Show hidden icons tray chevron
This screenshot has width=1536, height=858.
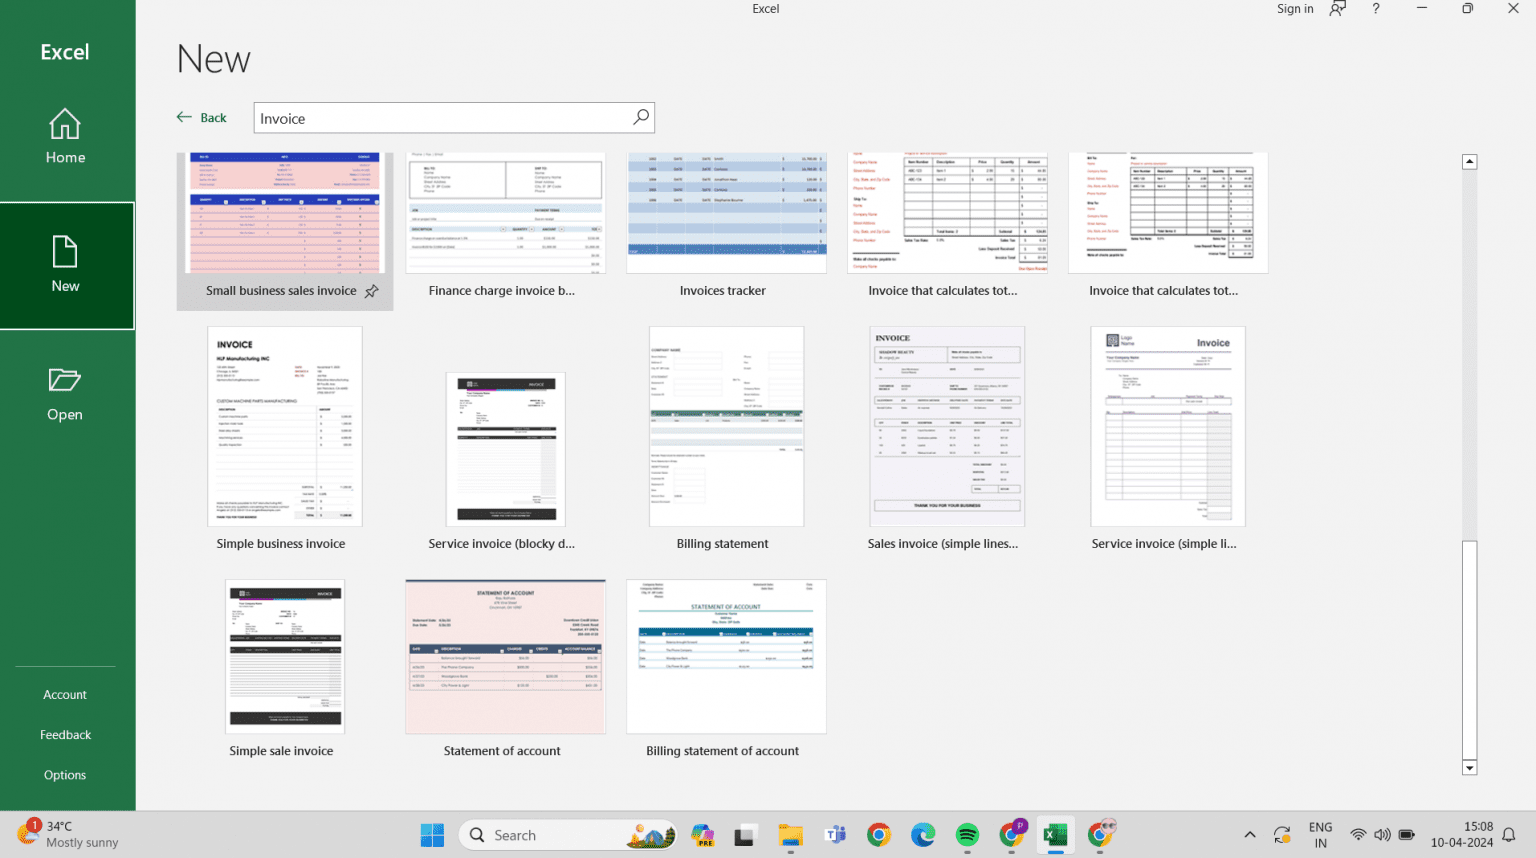point(1250,835)
